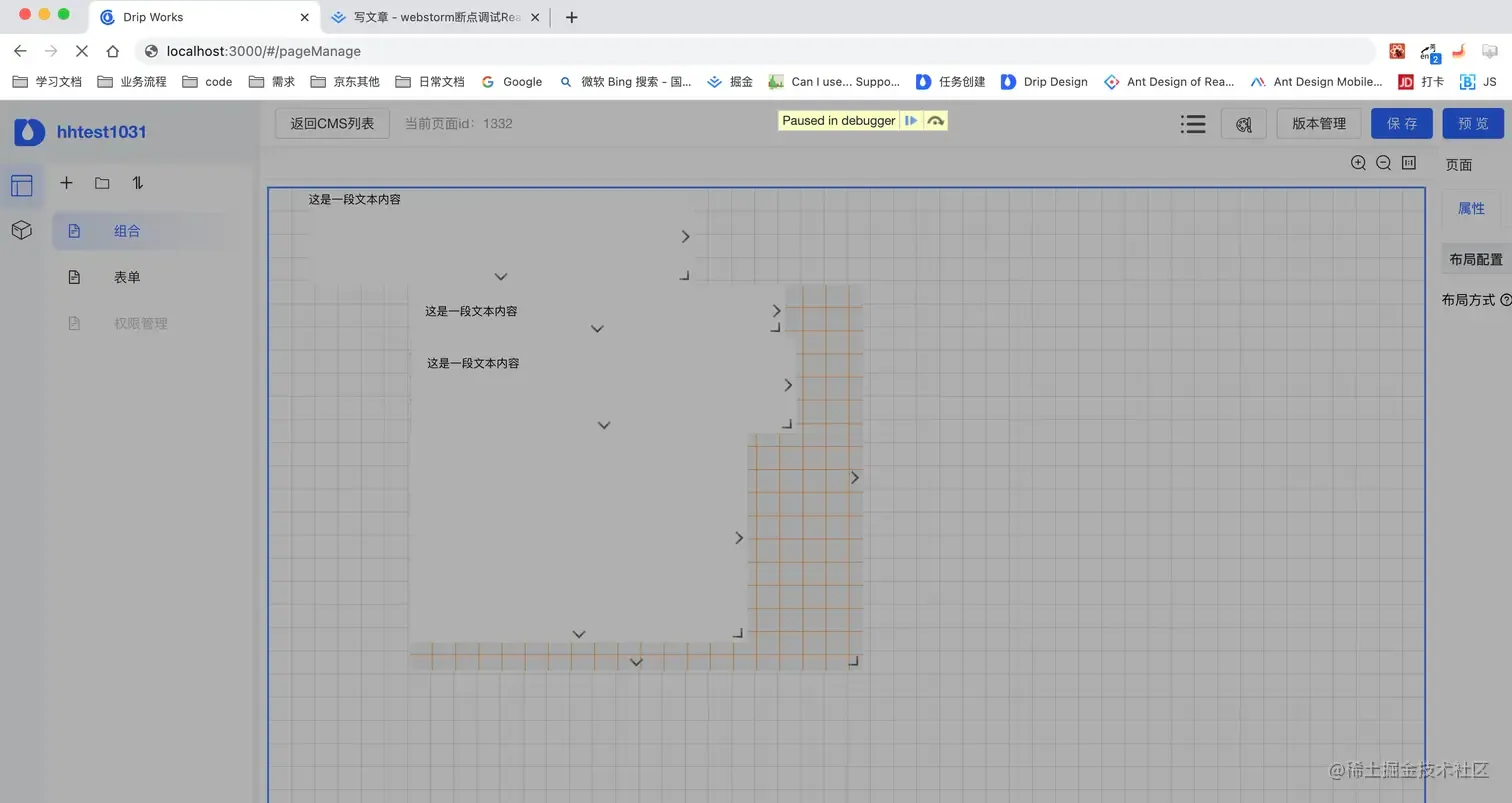Image resolution: width=1512 pixels, height=803 pixels.
Task: Open the 掘金 bookmark
Action: tap(730, 82)
